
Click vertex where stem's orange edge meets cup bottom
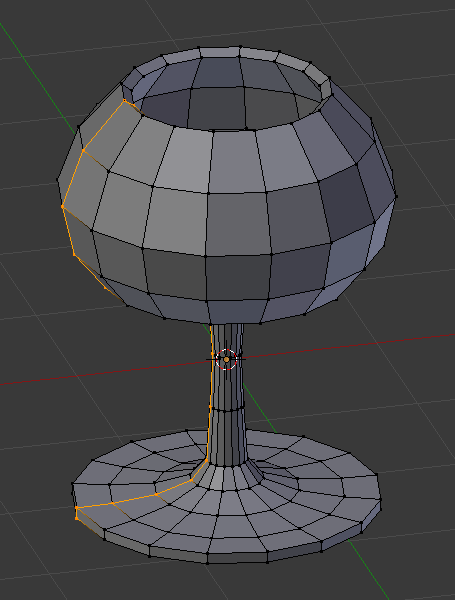[x=210, y=325]
